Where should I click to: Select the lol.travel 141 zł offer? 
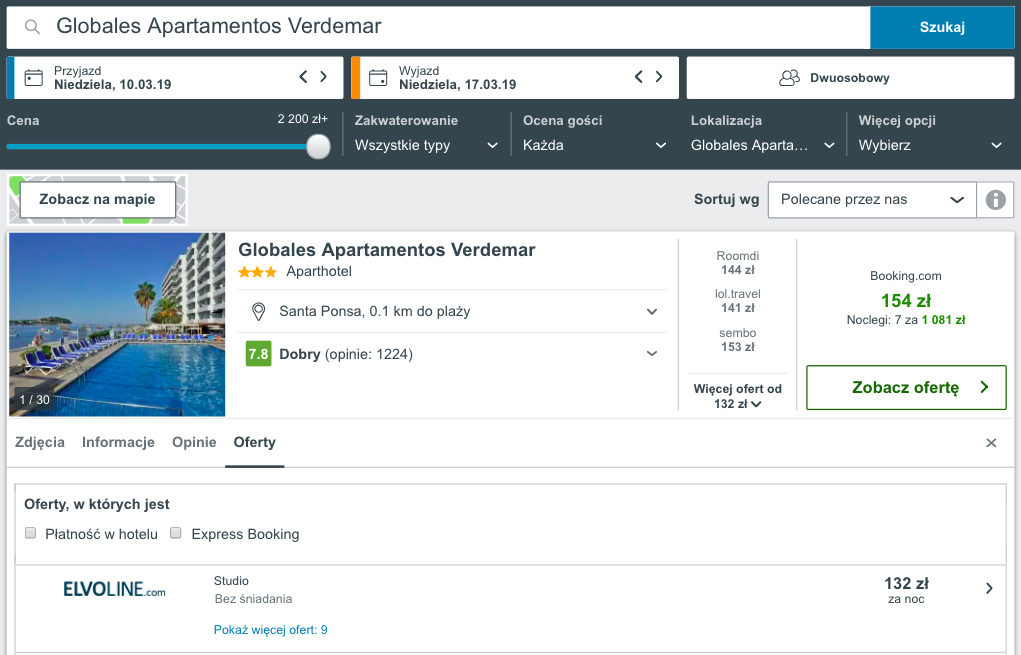click(x=738, y=301)
